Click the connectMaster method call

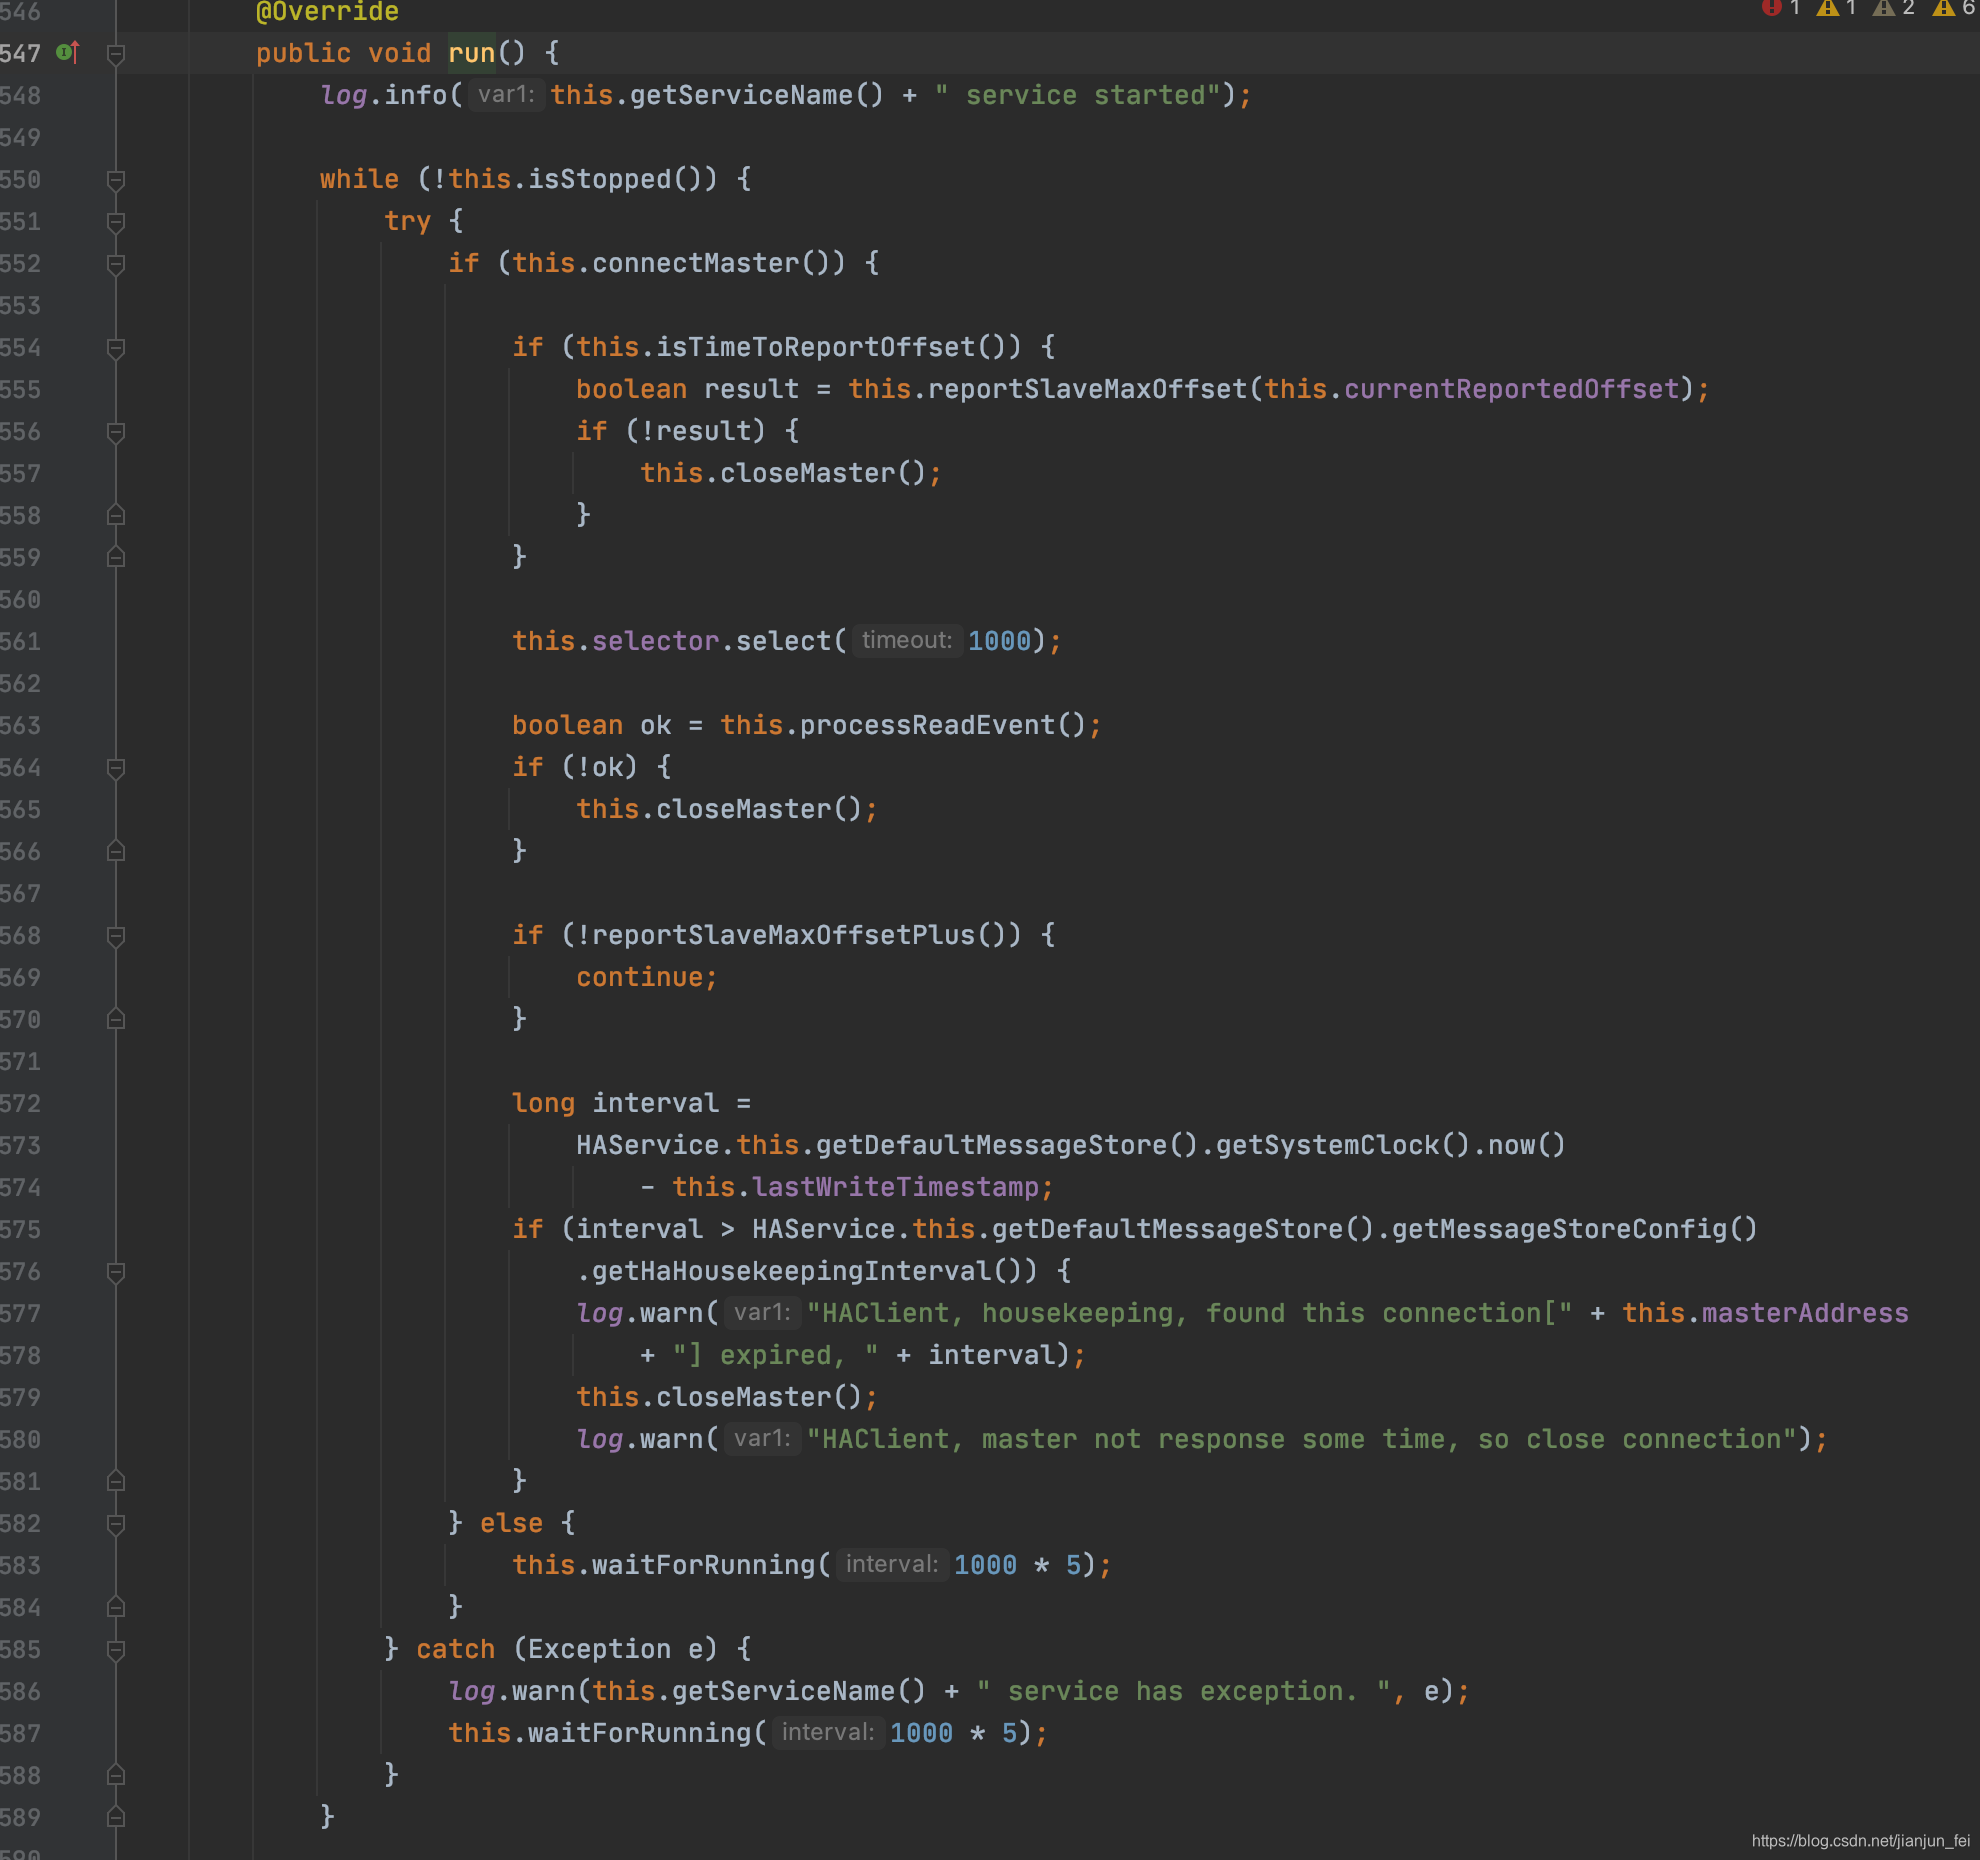click(694, 263)
